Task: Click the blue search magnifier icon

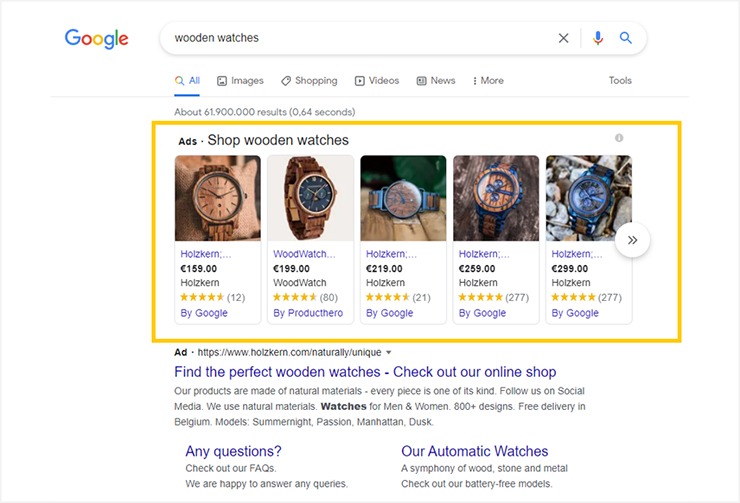Action: [x=626, y=38]
